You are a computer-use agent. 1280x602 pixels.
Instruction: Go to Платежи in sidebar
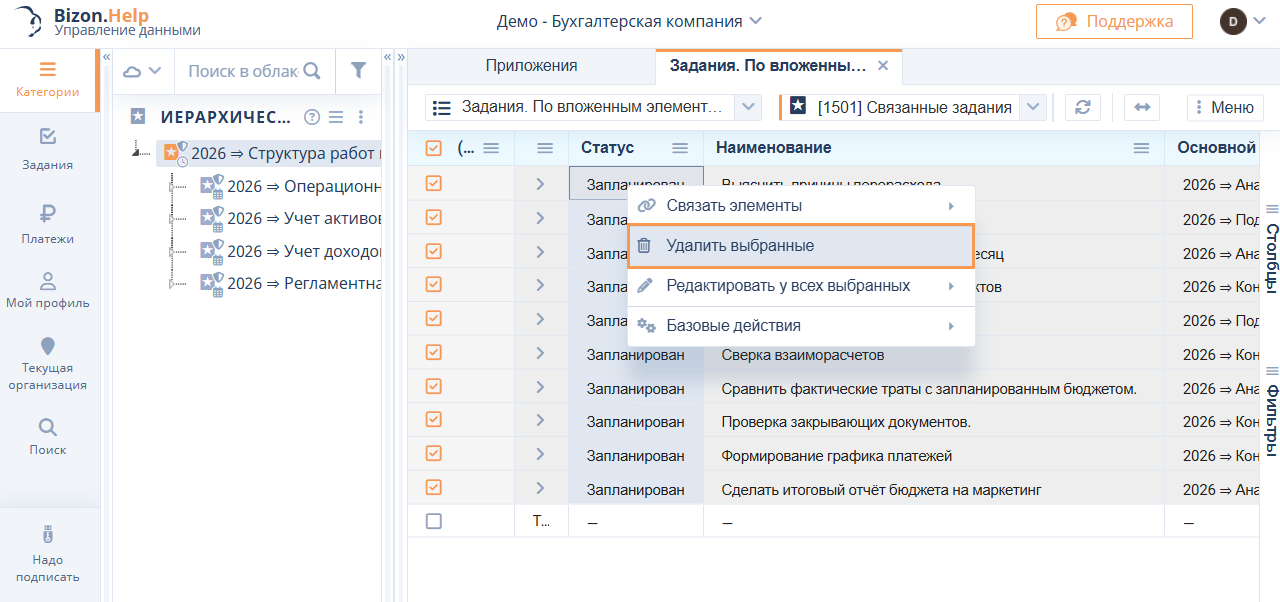(47, 223)
